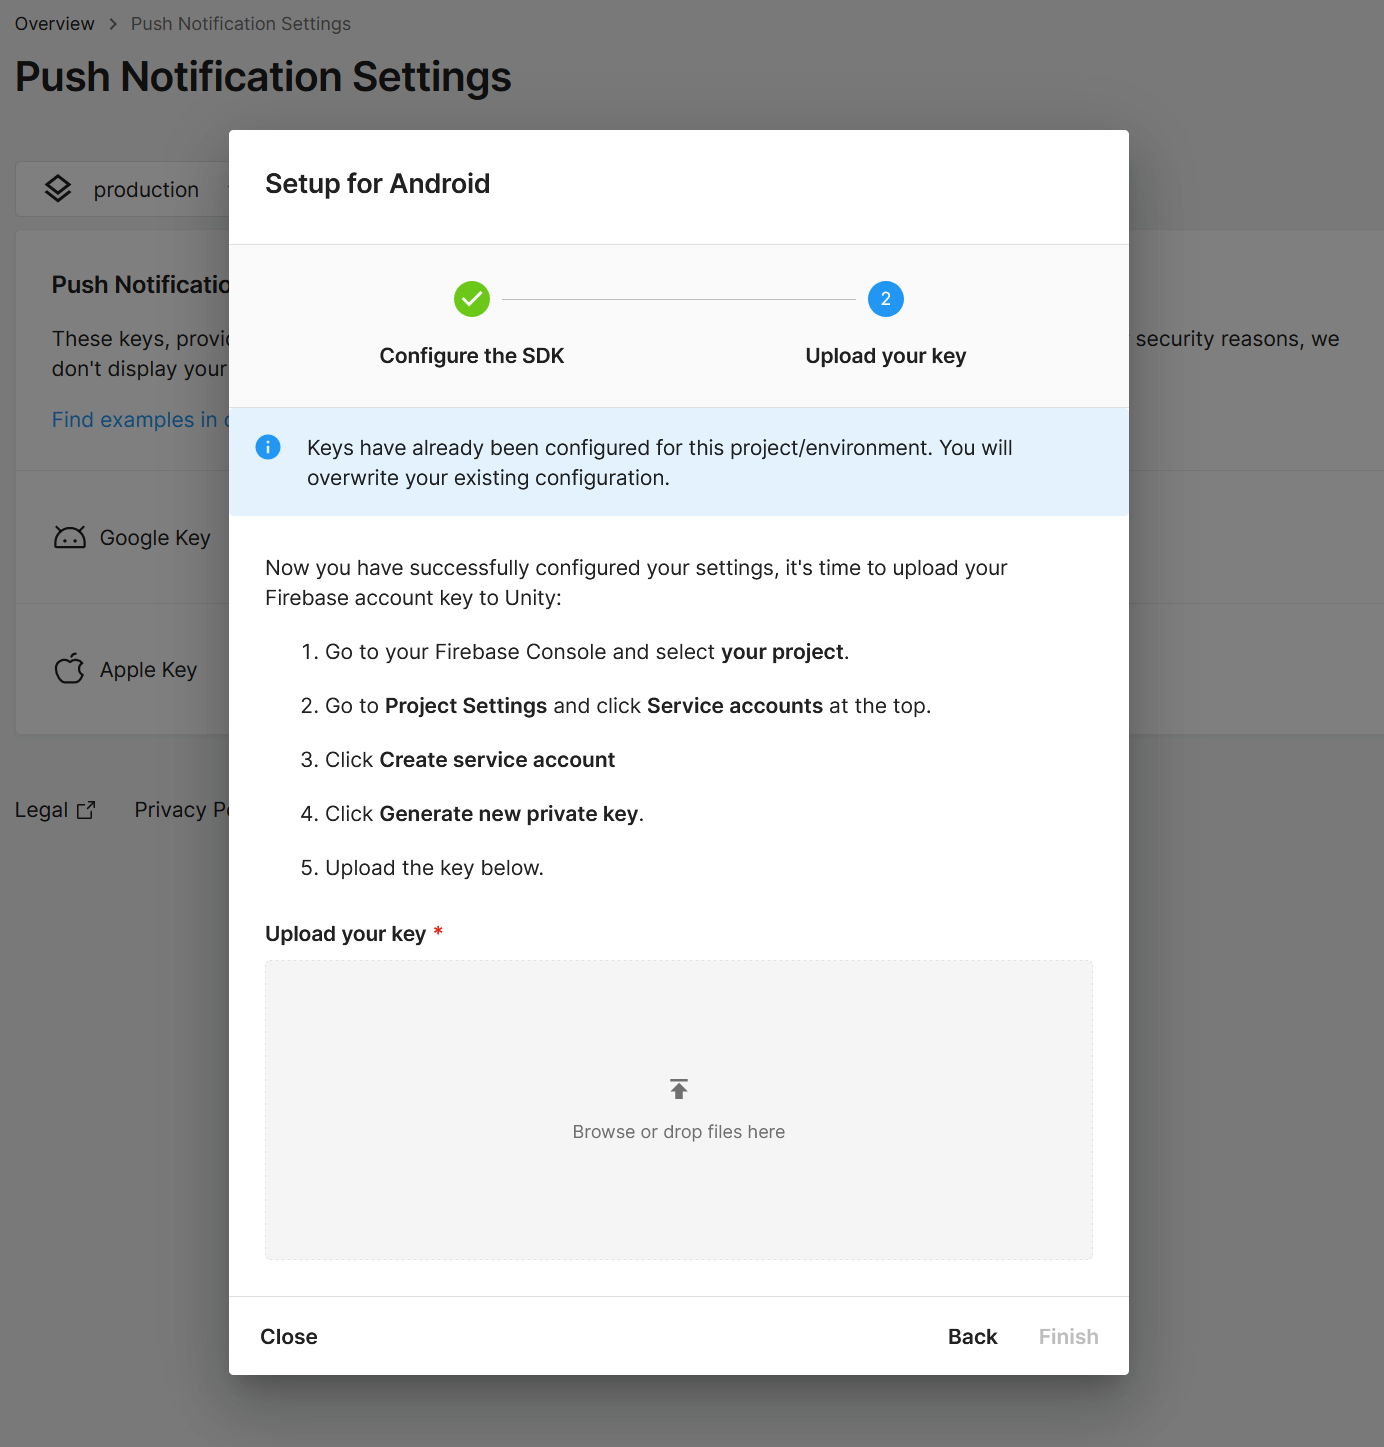Click the blue step 2 circle
The image size is (1384, 1447).
tap(885, 299)
